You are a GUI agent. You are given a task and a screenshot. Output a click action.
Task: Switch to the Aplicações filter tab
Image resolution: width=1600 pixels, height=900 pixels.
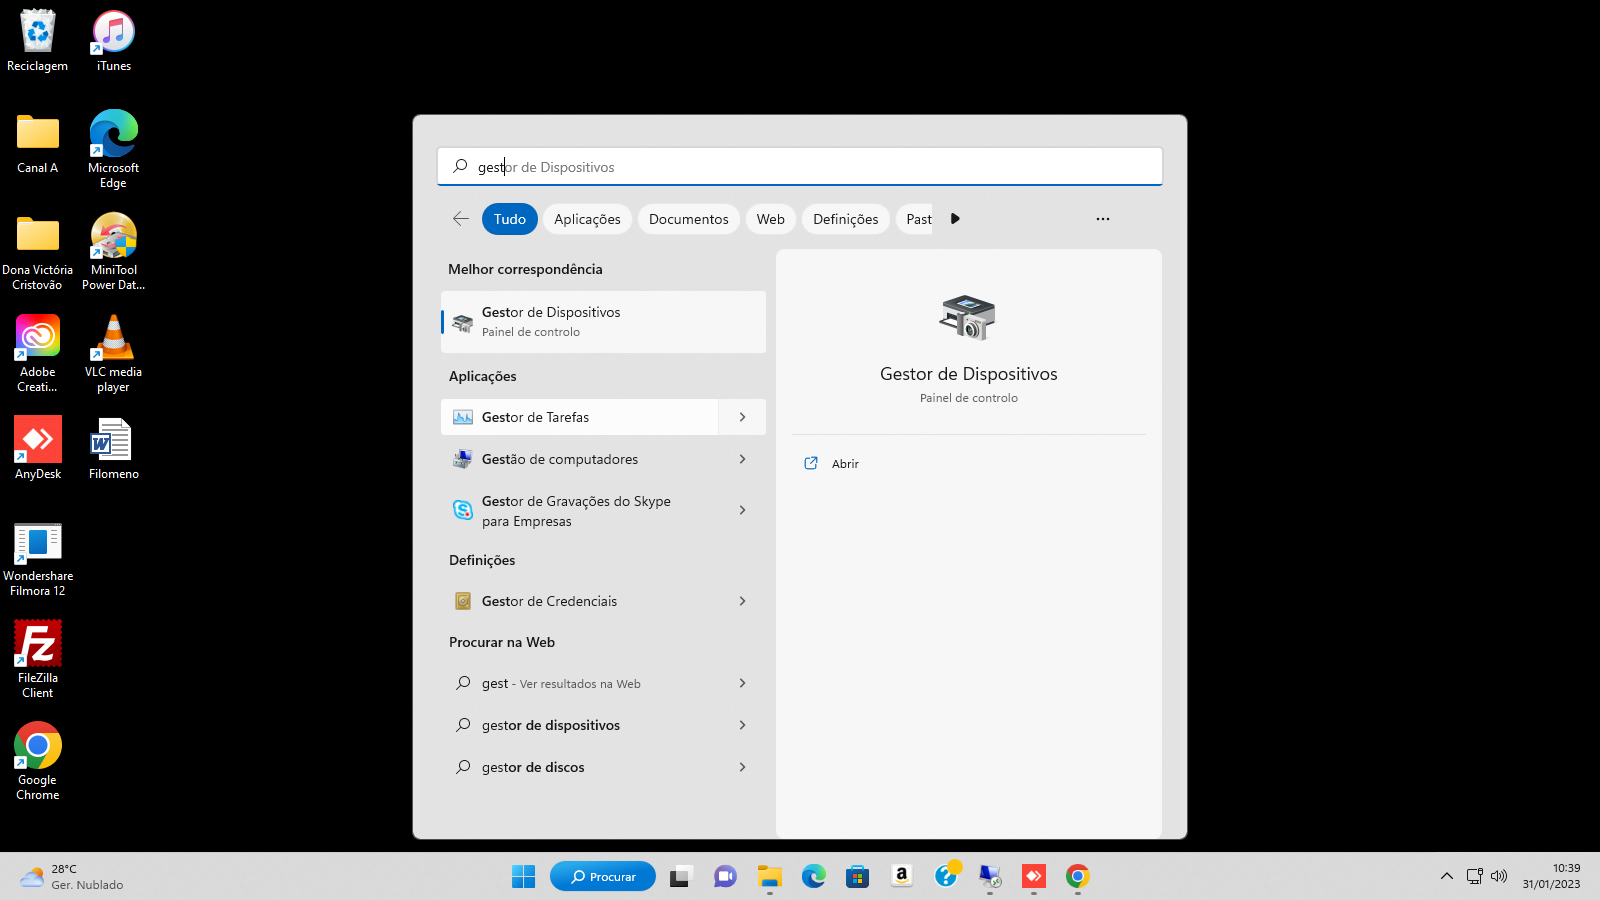[587, 219]
